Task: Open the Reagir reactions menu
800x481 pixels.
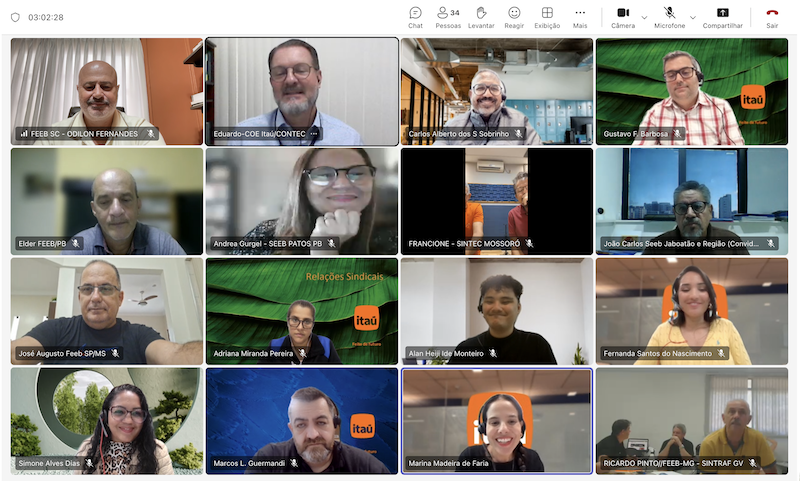Action: (x=514, y=16)
